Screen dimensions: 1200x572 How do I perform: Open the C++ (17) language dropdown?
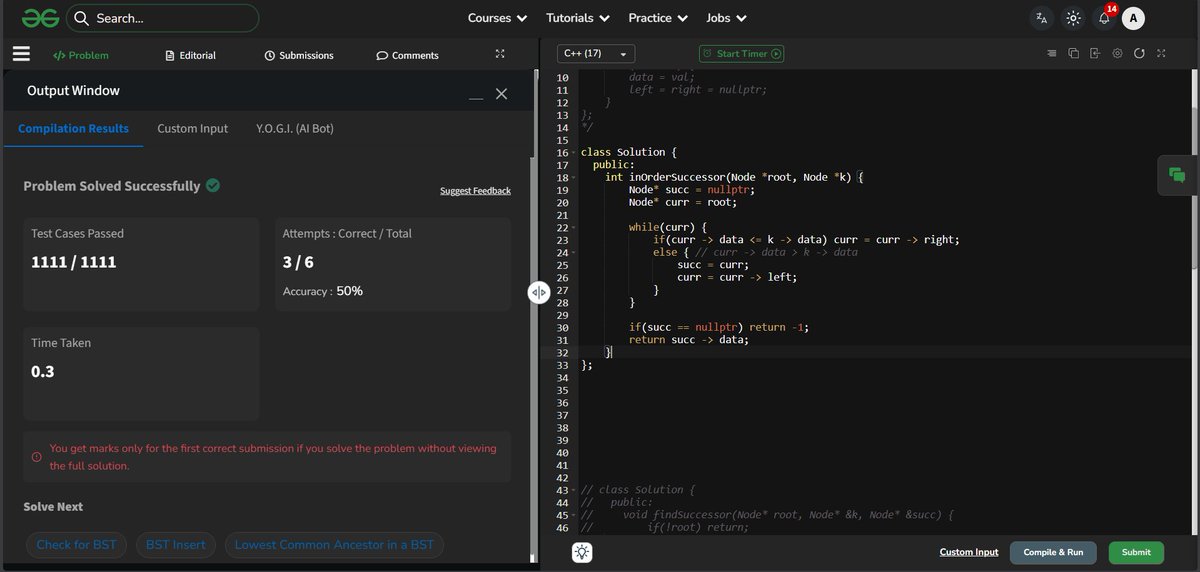(x=595, y=53)
